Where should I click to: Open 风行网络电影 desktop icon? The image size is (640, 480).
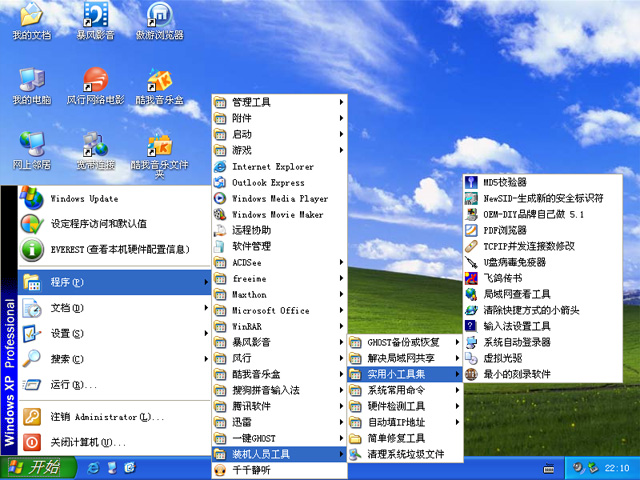point(95,84)
